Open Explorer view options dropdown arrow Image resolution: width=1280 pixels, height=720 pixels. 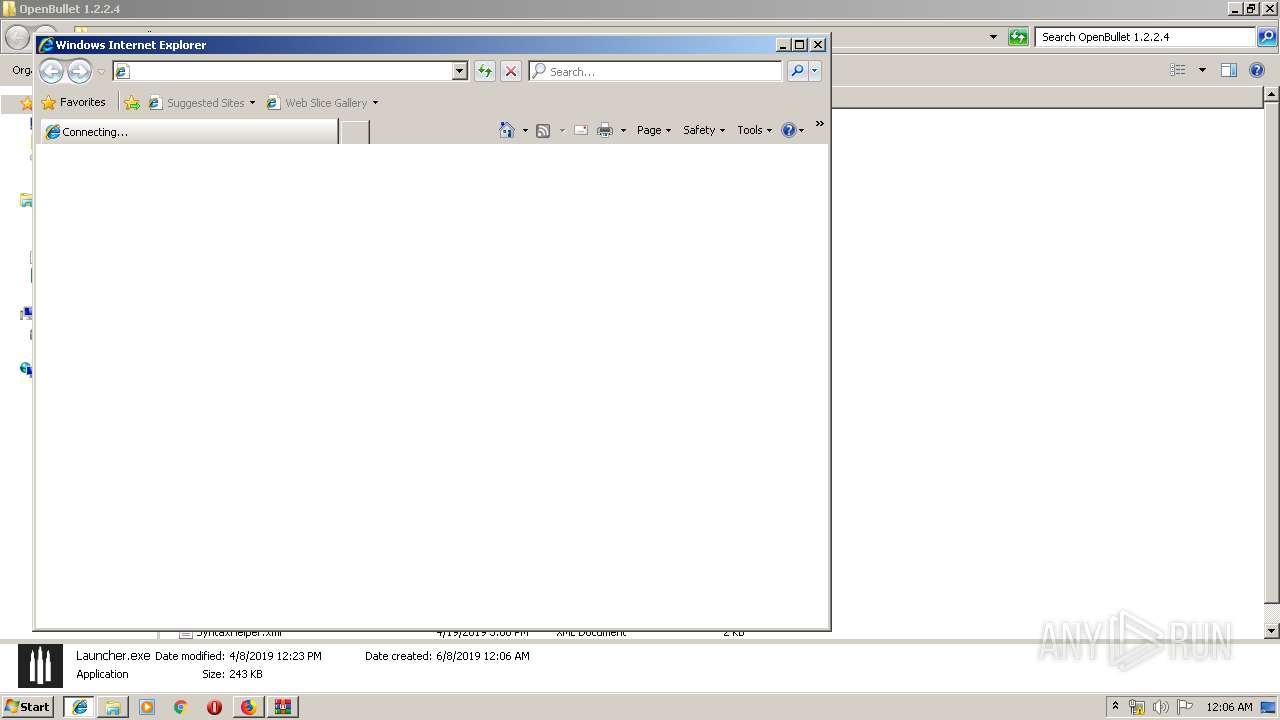[x=1202, y=70]
